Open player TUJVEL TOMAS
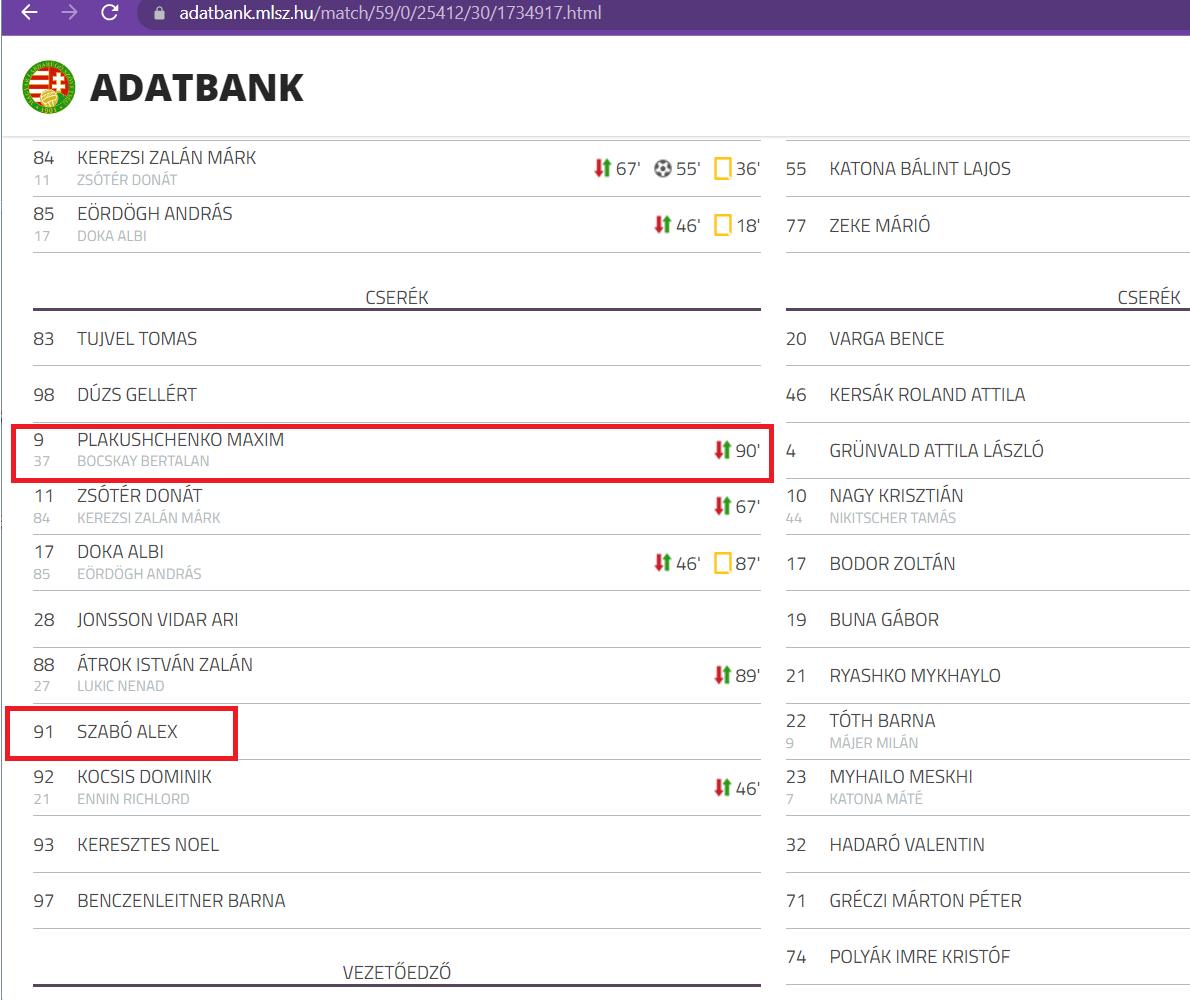The width and height of the screenshot is (1190, 1000). pyautogui.click(x=137, y=338)
